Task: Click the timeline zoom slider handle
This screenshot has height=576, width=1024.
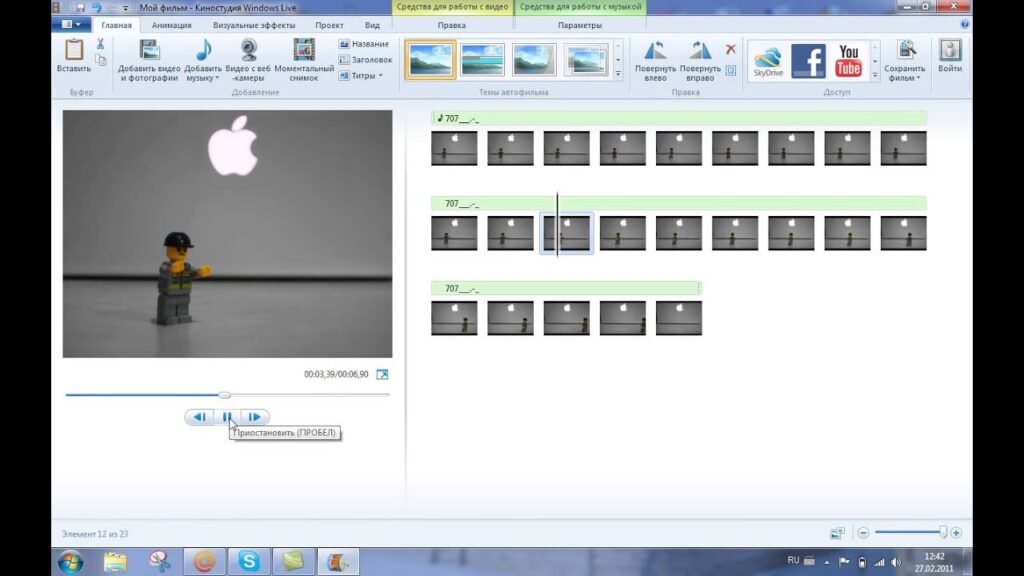Action: tap(942, 533)
